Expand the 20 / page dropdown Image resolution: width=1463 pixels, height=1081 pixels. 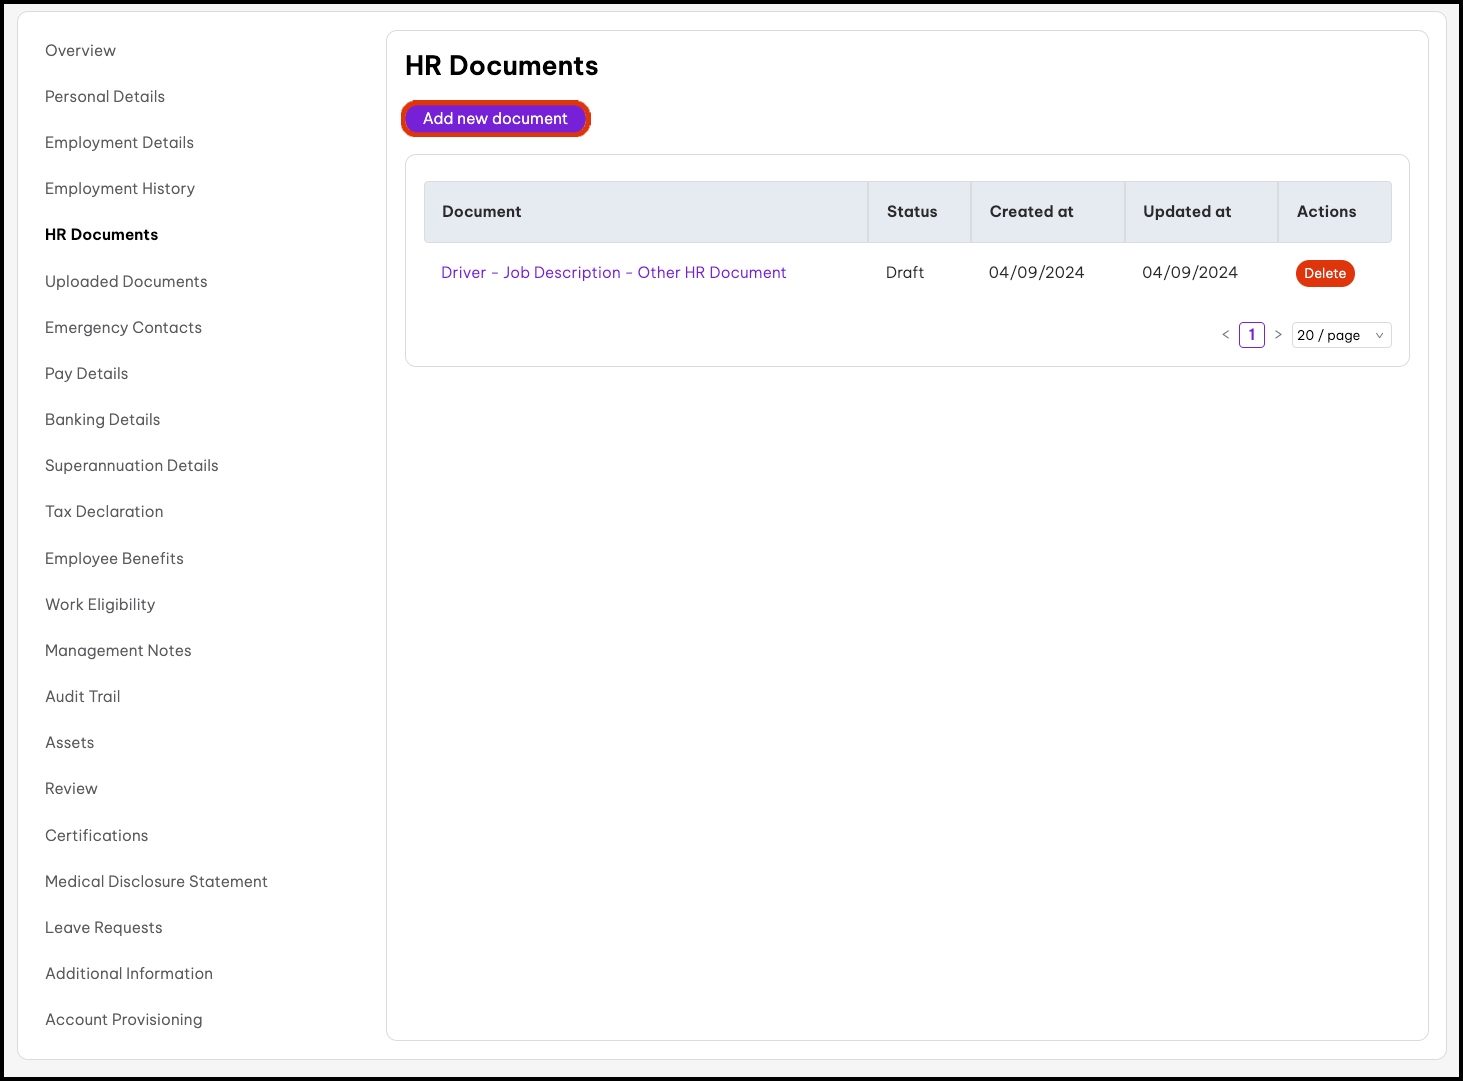pyautogui.click(x=1340, y=336)
